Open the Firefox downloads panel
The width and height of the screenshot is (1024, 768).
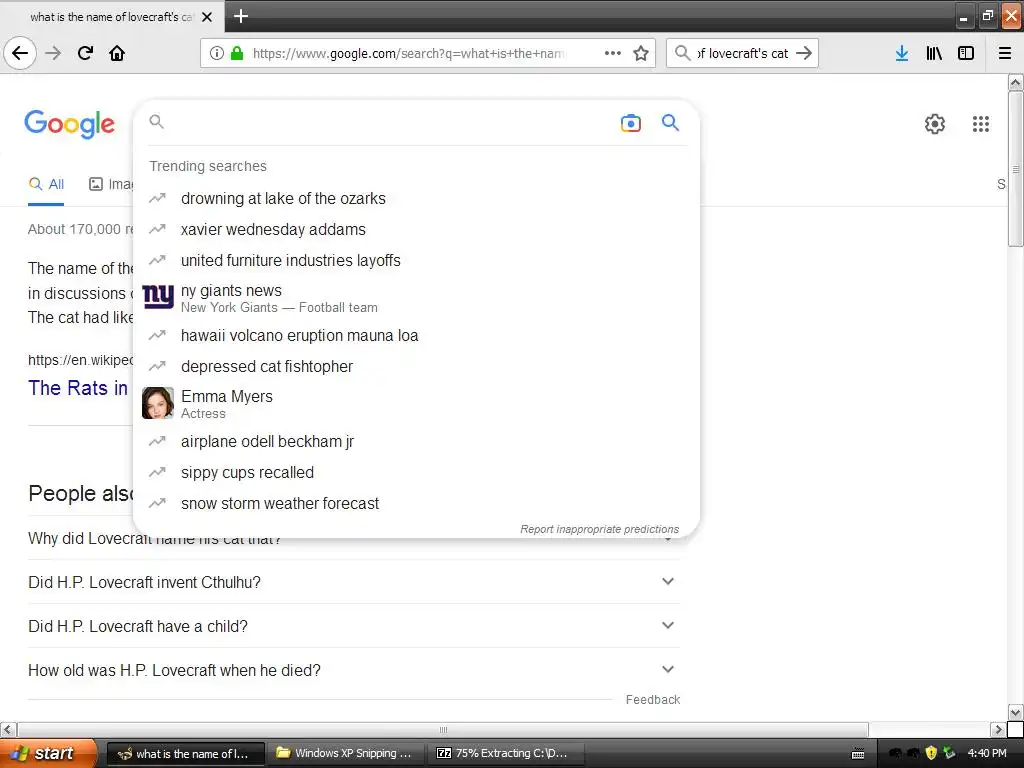[x=902, y=53]
